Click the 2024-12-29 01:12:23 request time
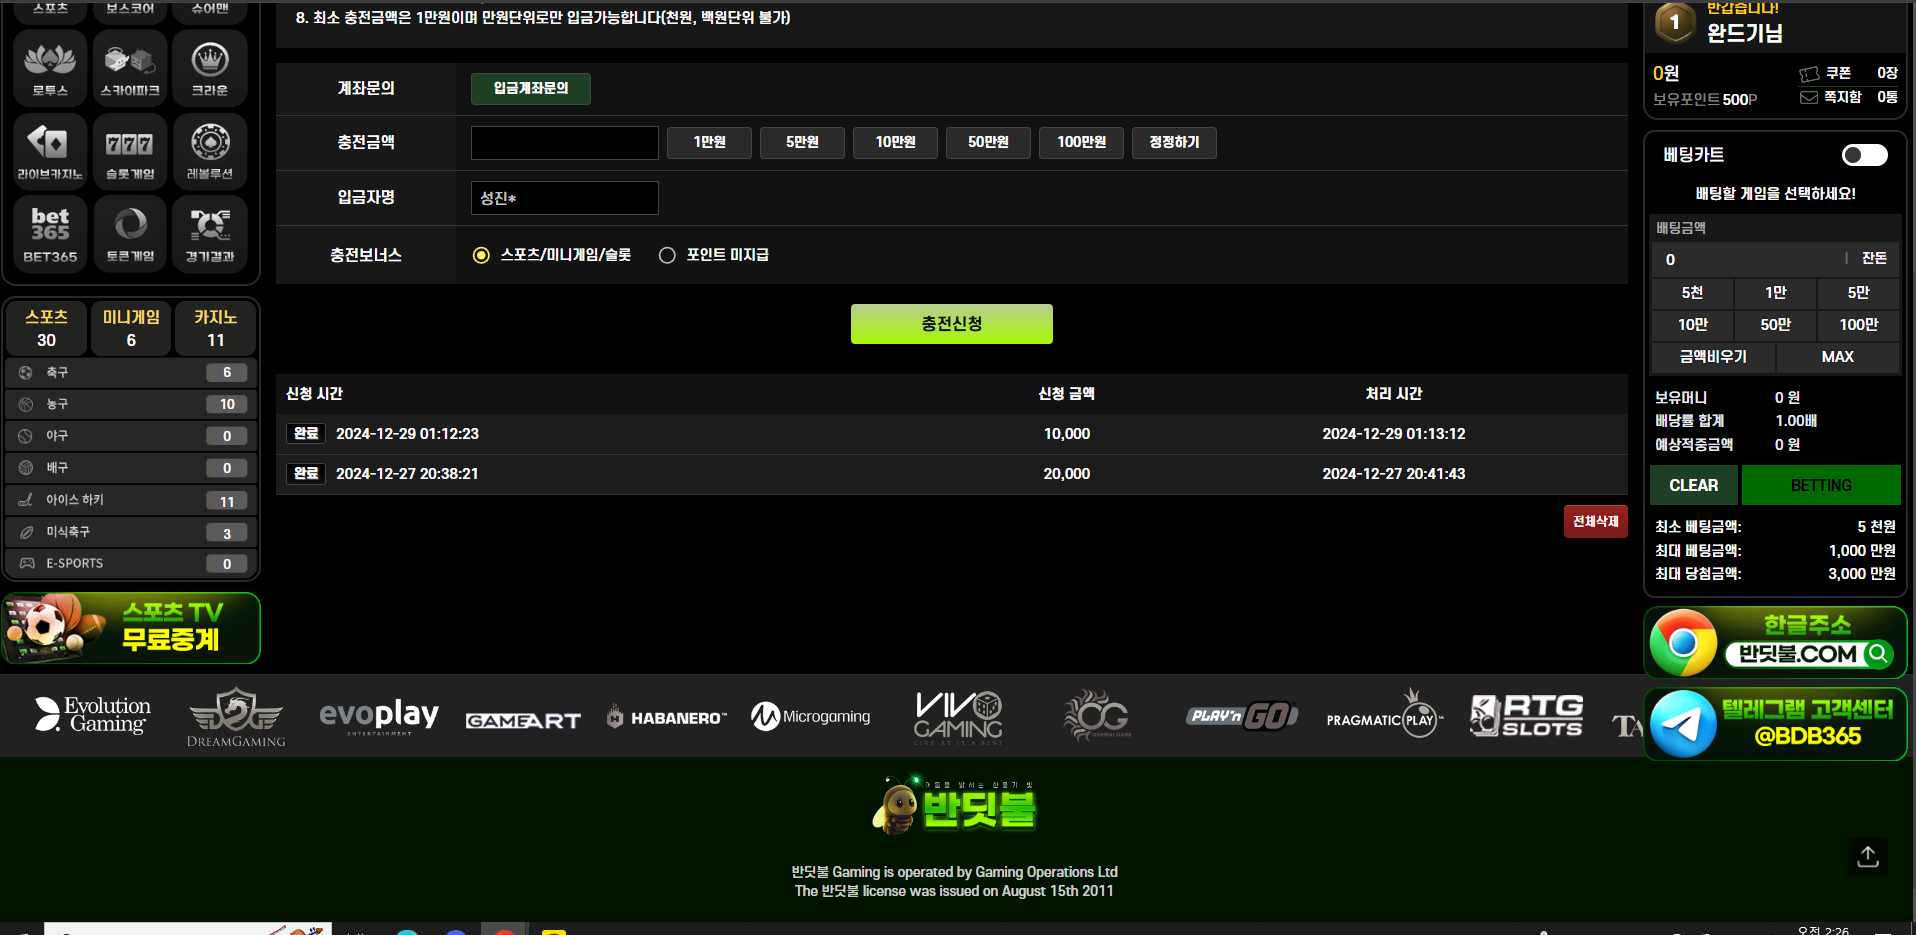This screenshot has height=935, width=1916. click(407, 434)
